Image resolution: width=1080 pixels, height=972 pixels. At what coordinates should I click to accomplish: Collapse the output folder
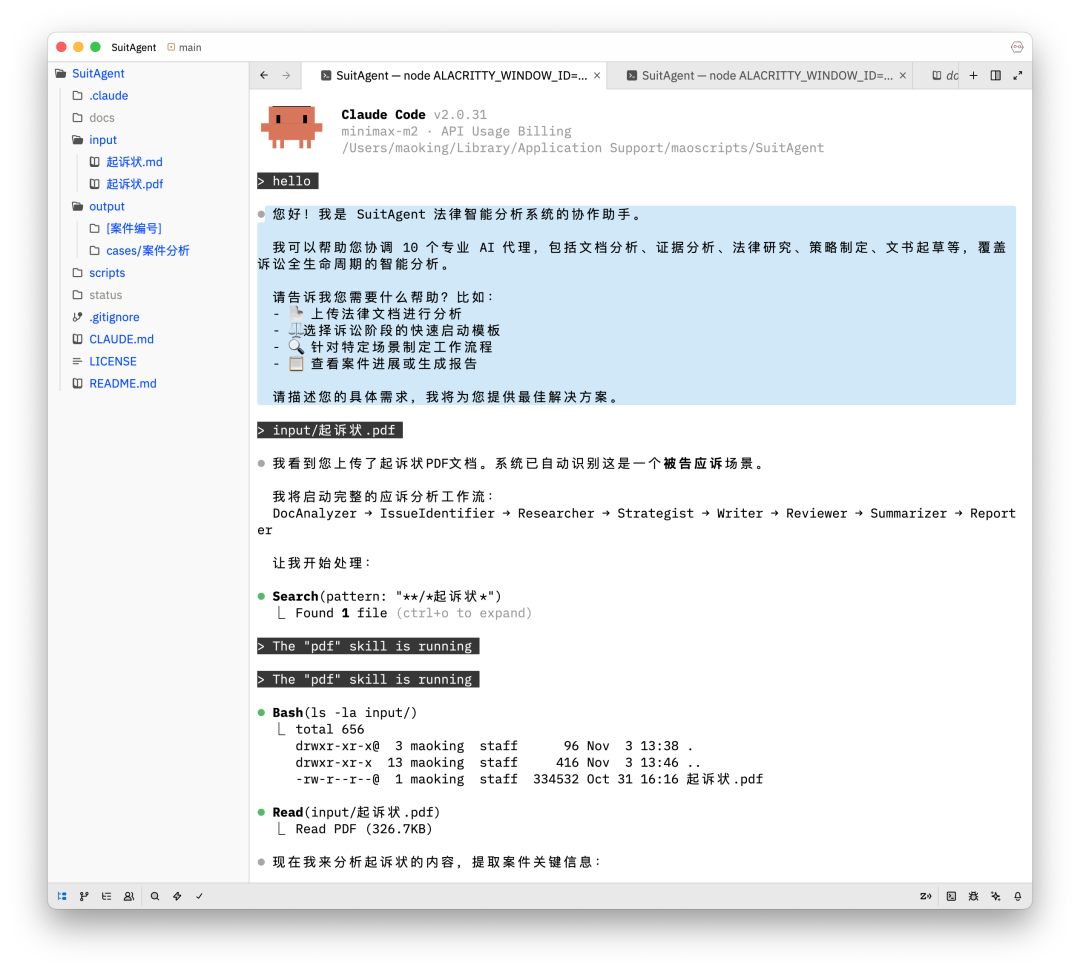107,206
